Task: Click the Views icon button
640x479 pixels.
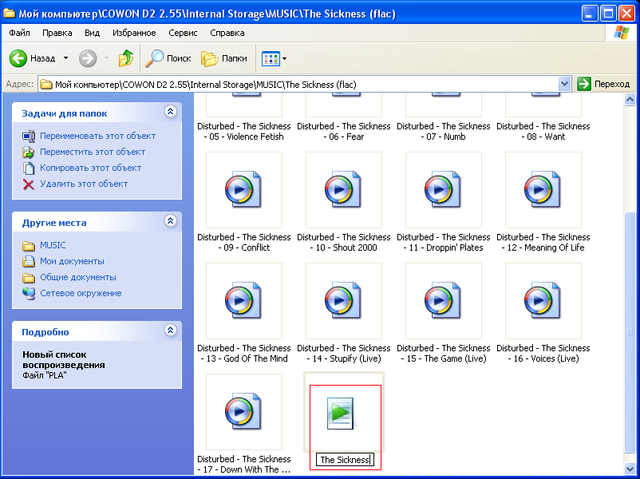Action: [x=271, y=58]
